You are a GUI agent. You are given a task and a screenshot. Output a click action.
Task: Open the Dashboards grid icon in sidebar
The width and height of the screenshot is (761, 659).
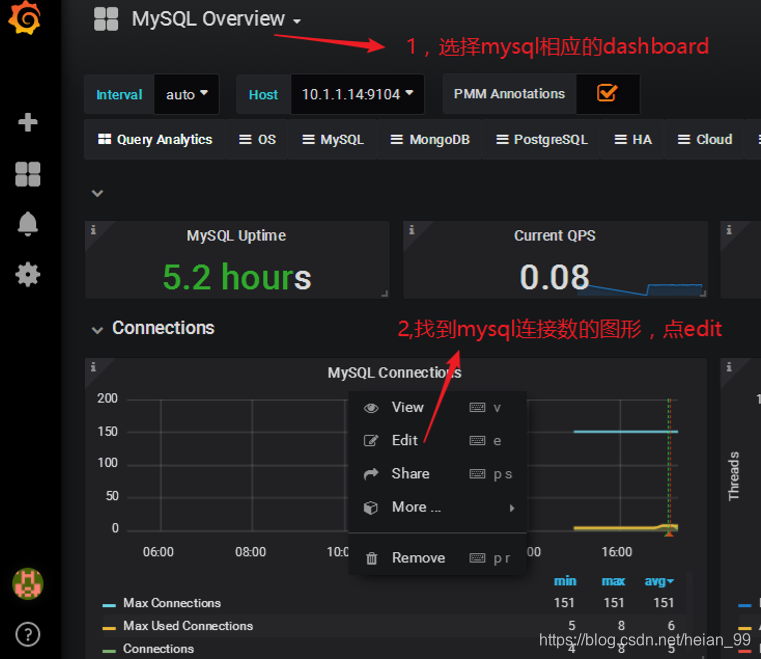point(28,174)
